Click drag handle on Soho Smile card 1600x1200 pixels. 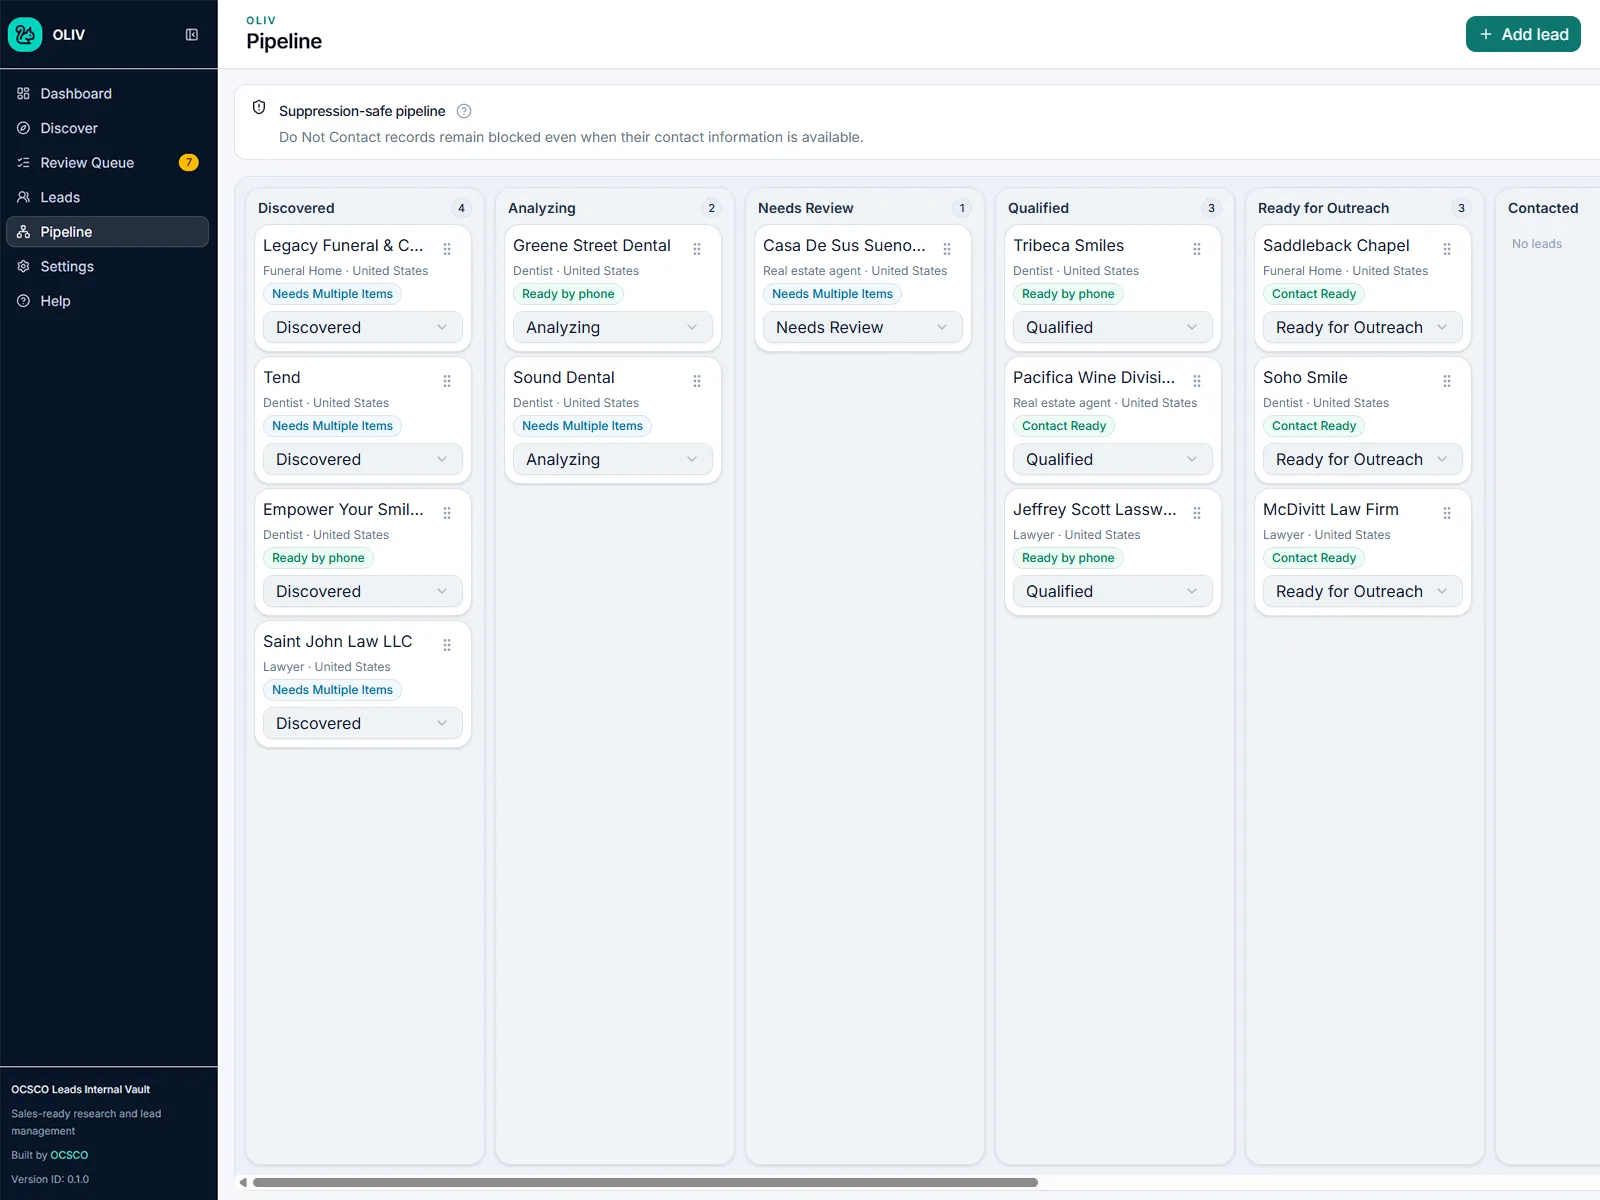click(x=1447, y=381)
